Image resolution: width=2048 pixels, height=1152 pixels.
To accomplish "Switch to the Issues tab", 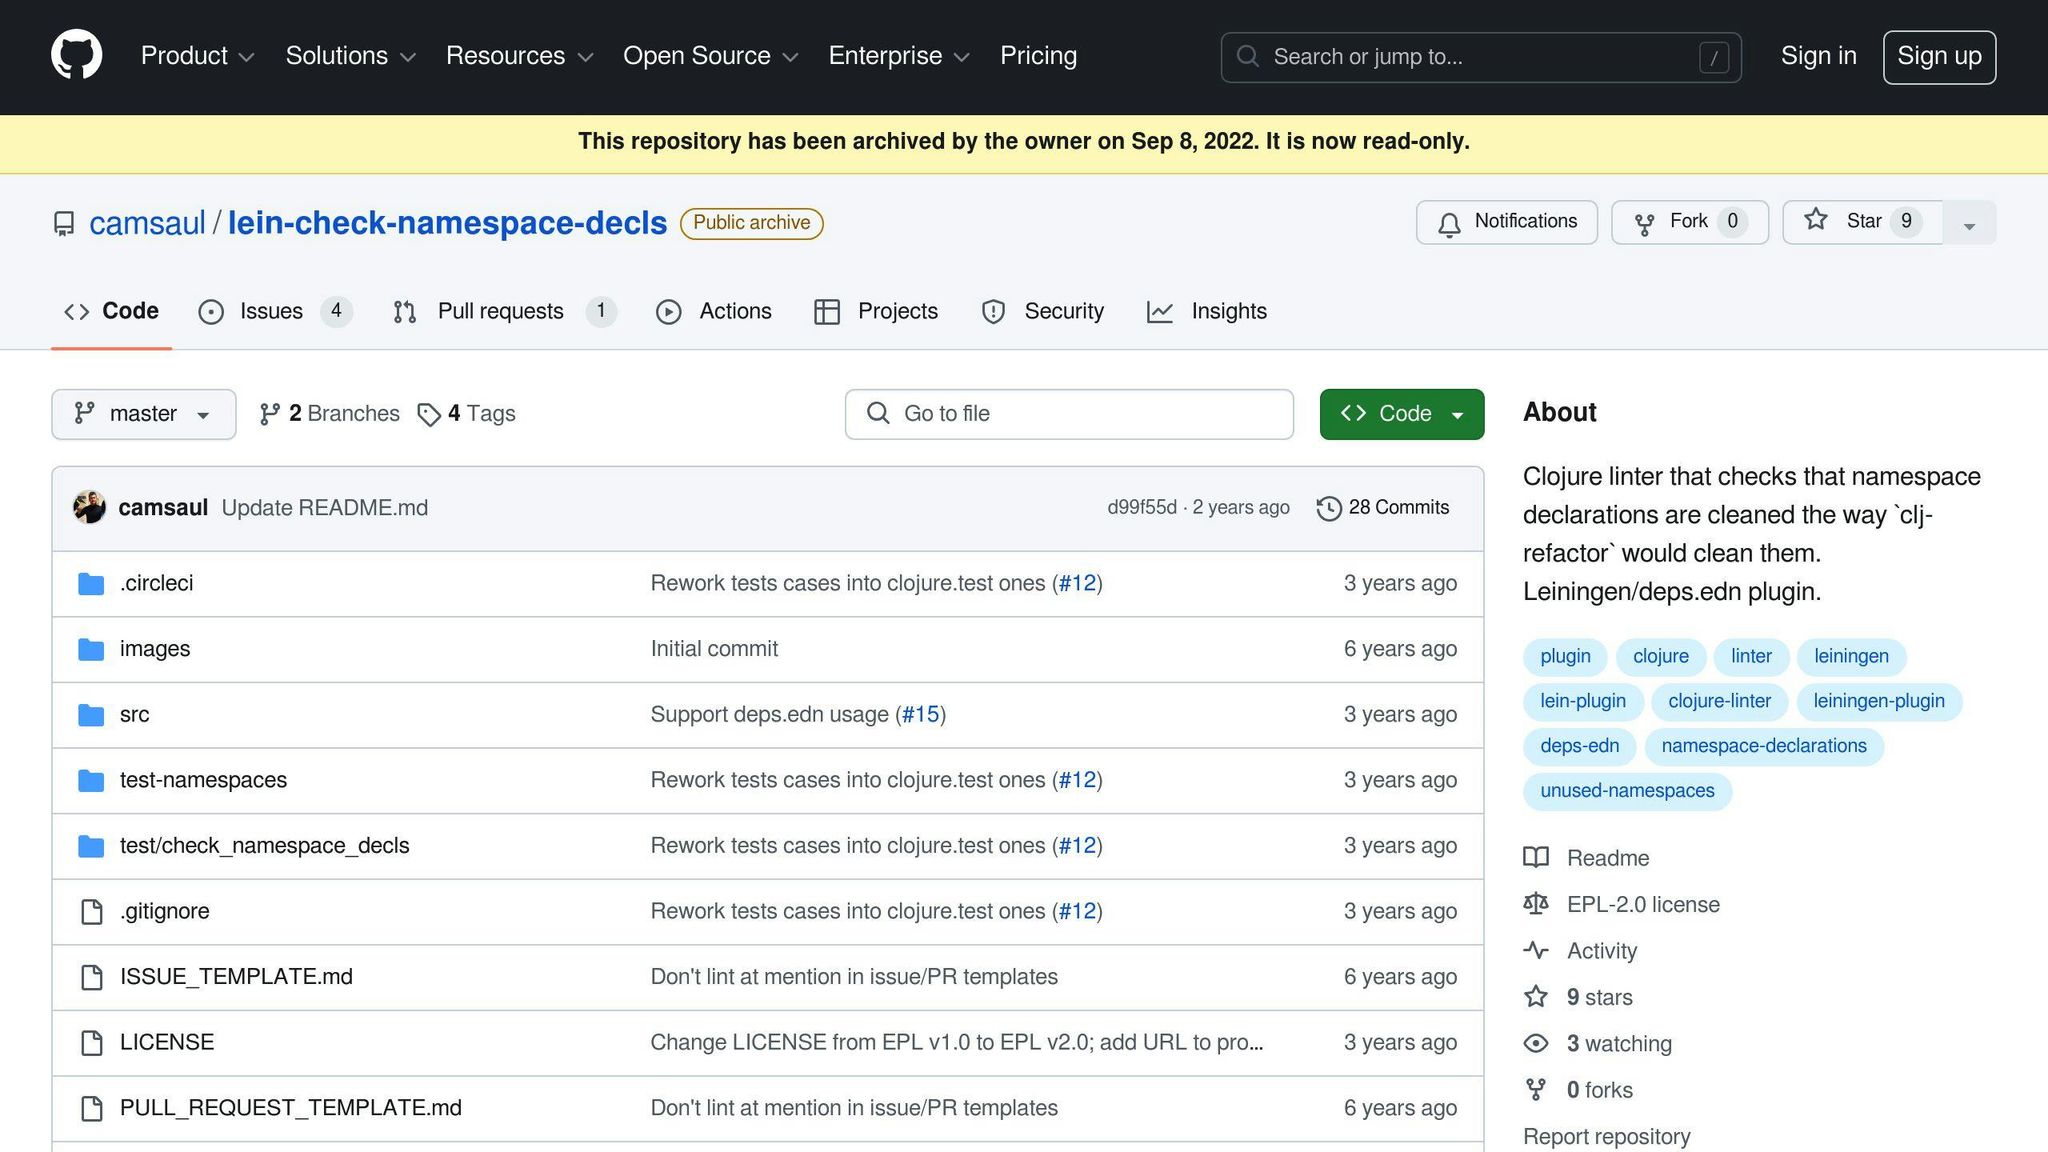I will click(272, 311).
